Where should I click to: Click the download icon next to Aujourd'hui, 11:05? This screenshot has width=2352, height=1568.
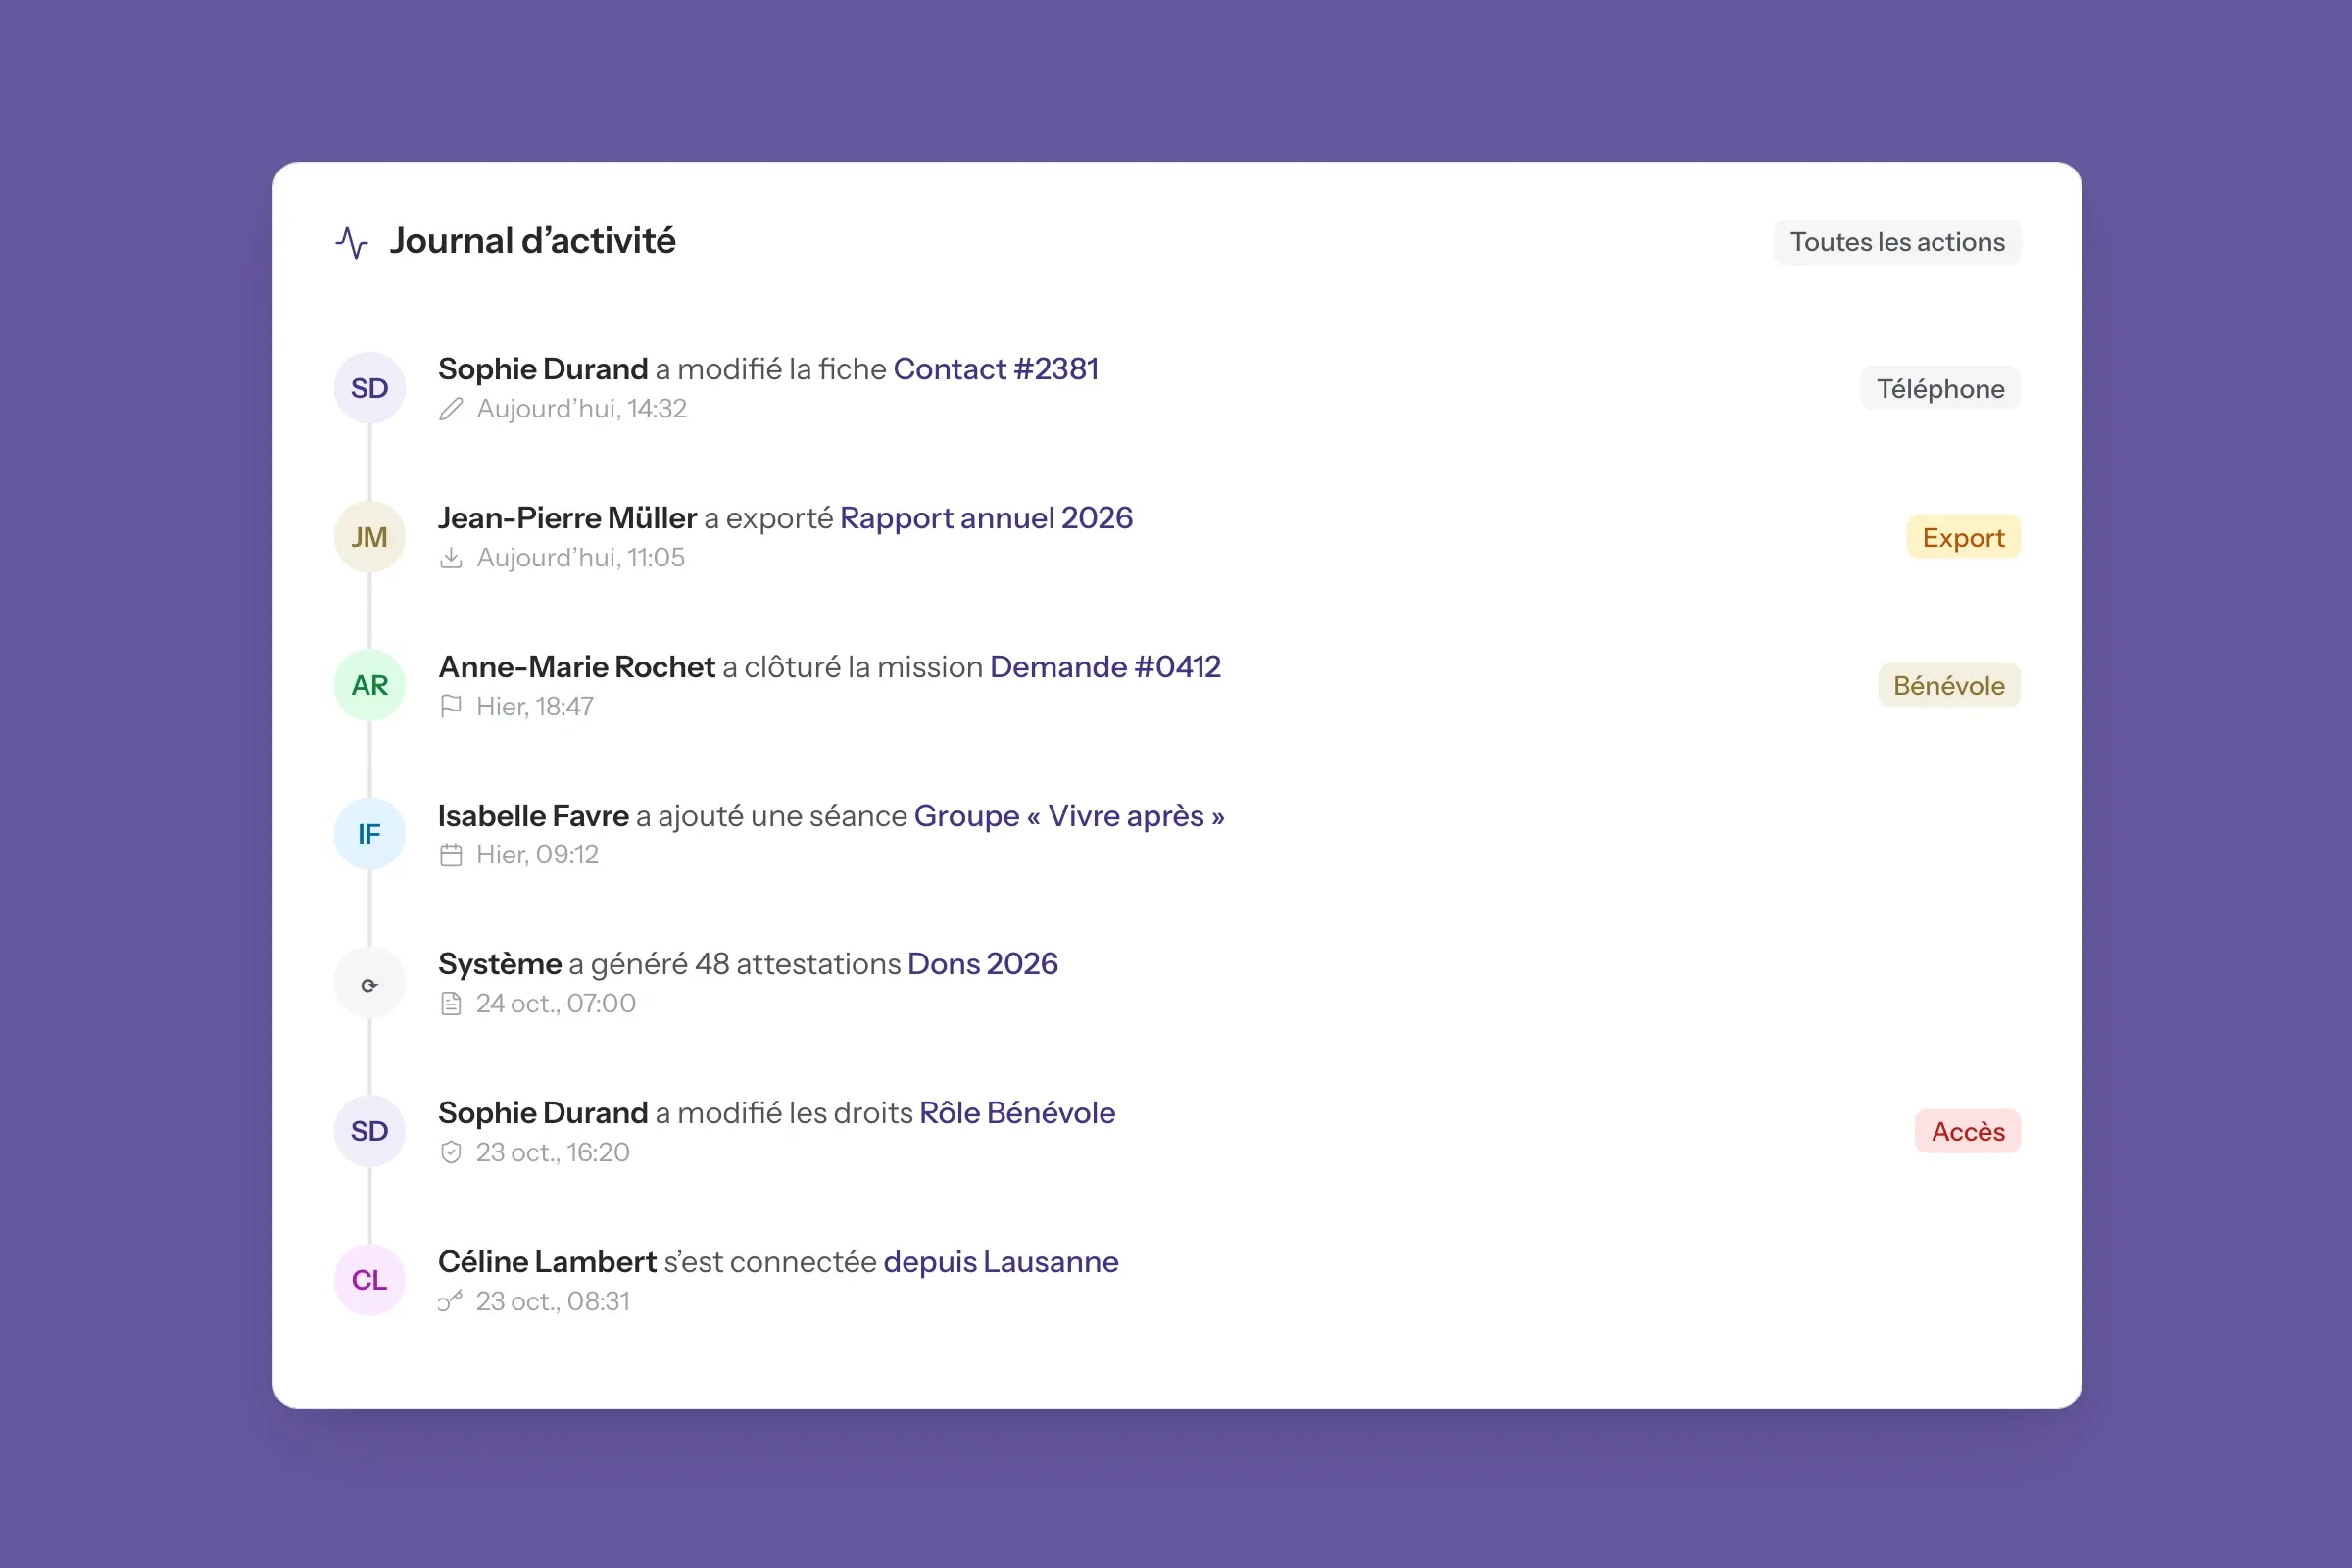pyautogui.click(x=451, y=558)
